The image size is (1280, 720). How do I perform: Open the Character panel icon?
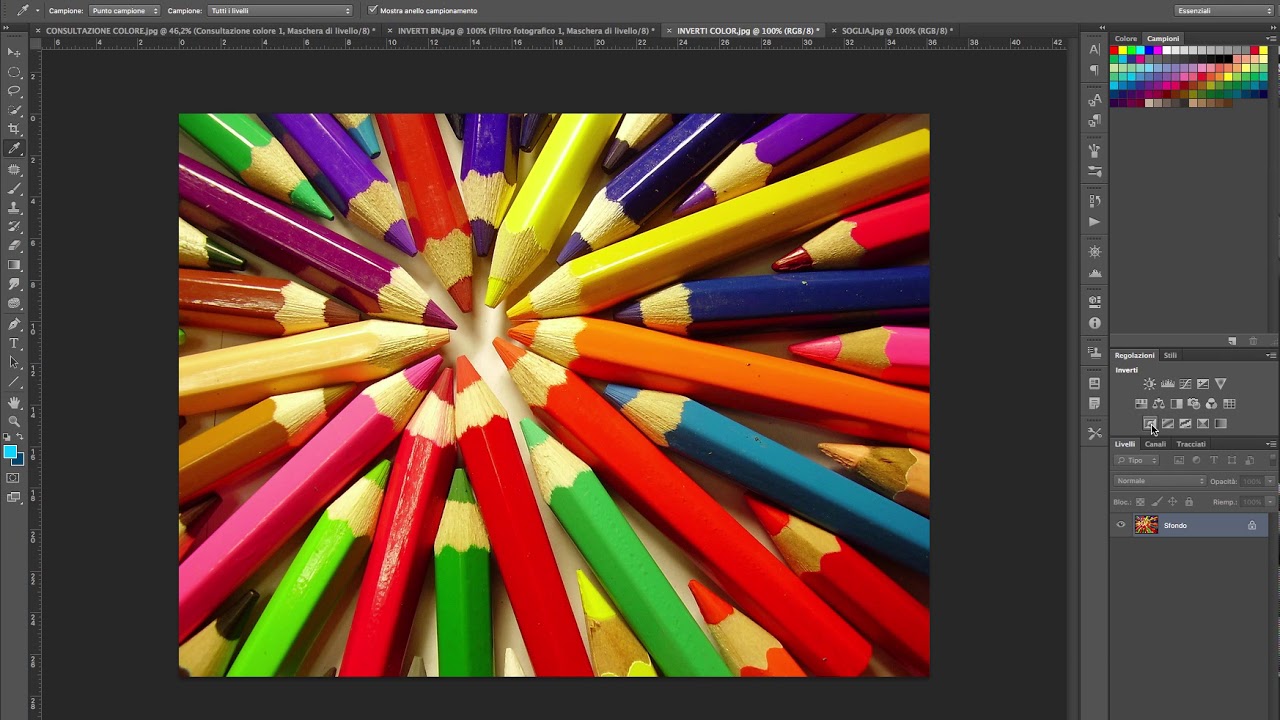pos(1095,50)
